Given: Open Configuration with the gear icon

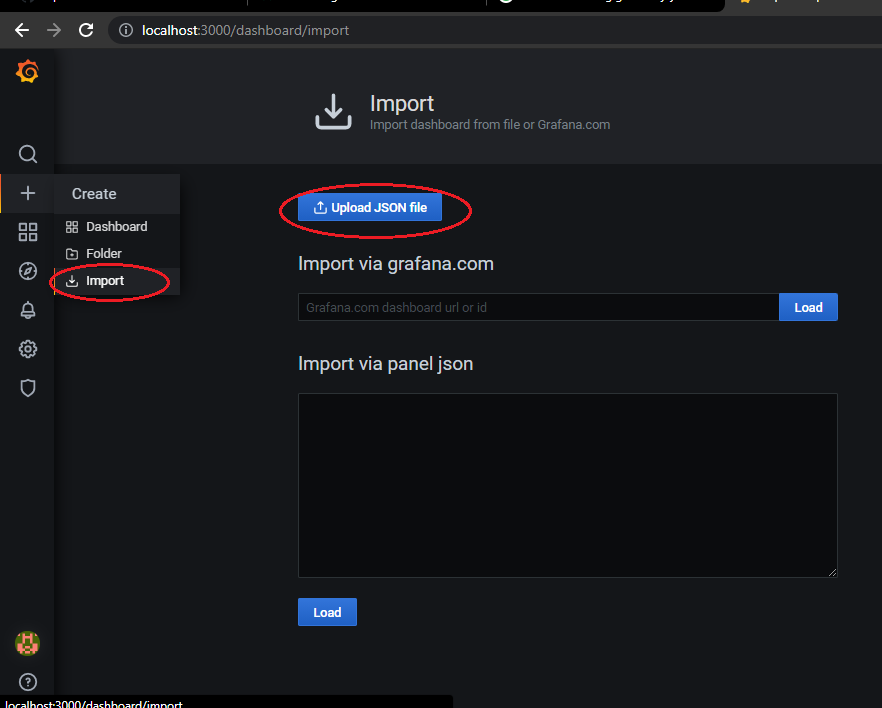Looking at the screenshot, I should click(x=27, y=349).
